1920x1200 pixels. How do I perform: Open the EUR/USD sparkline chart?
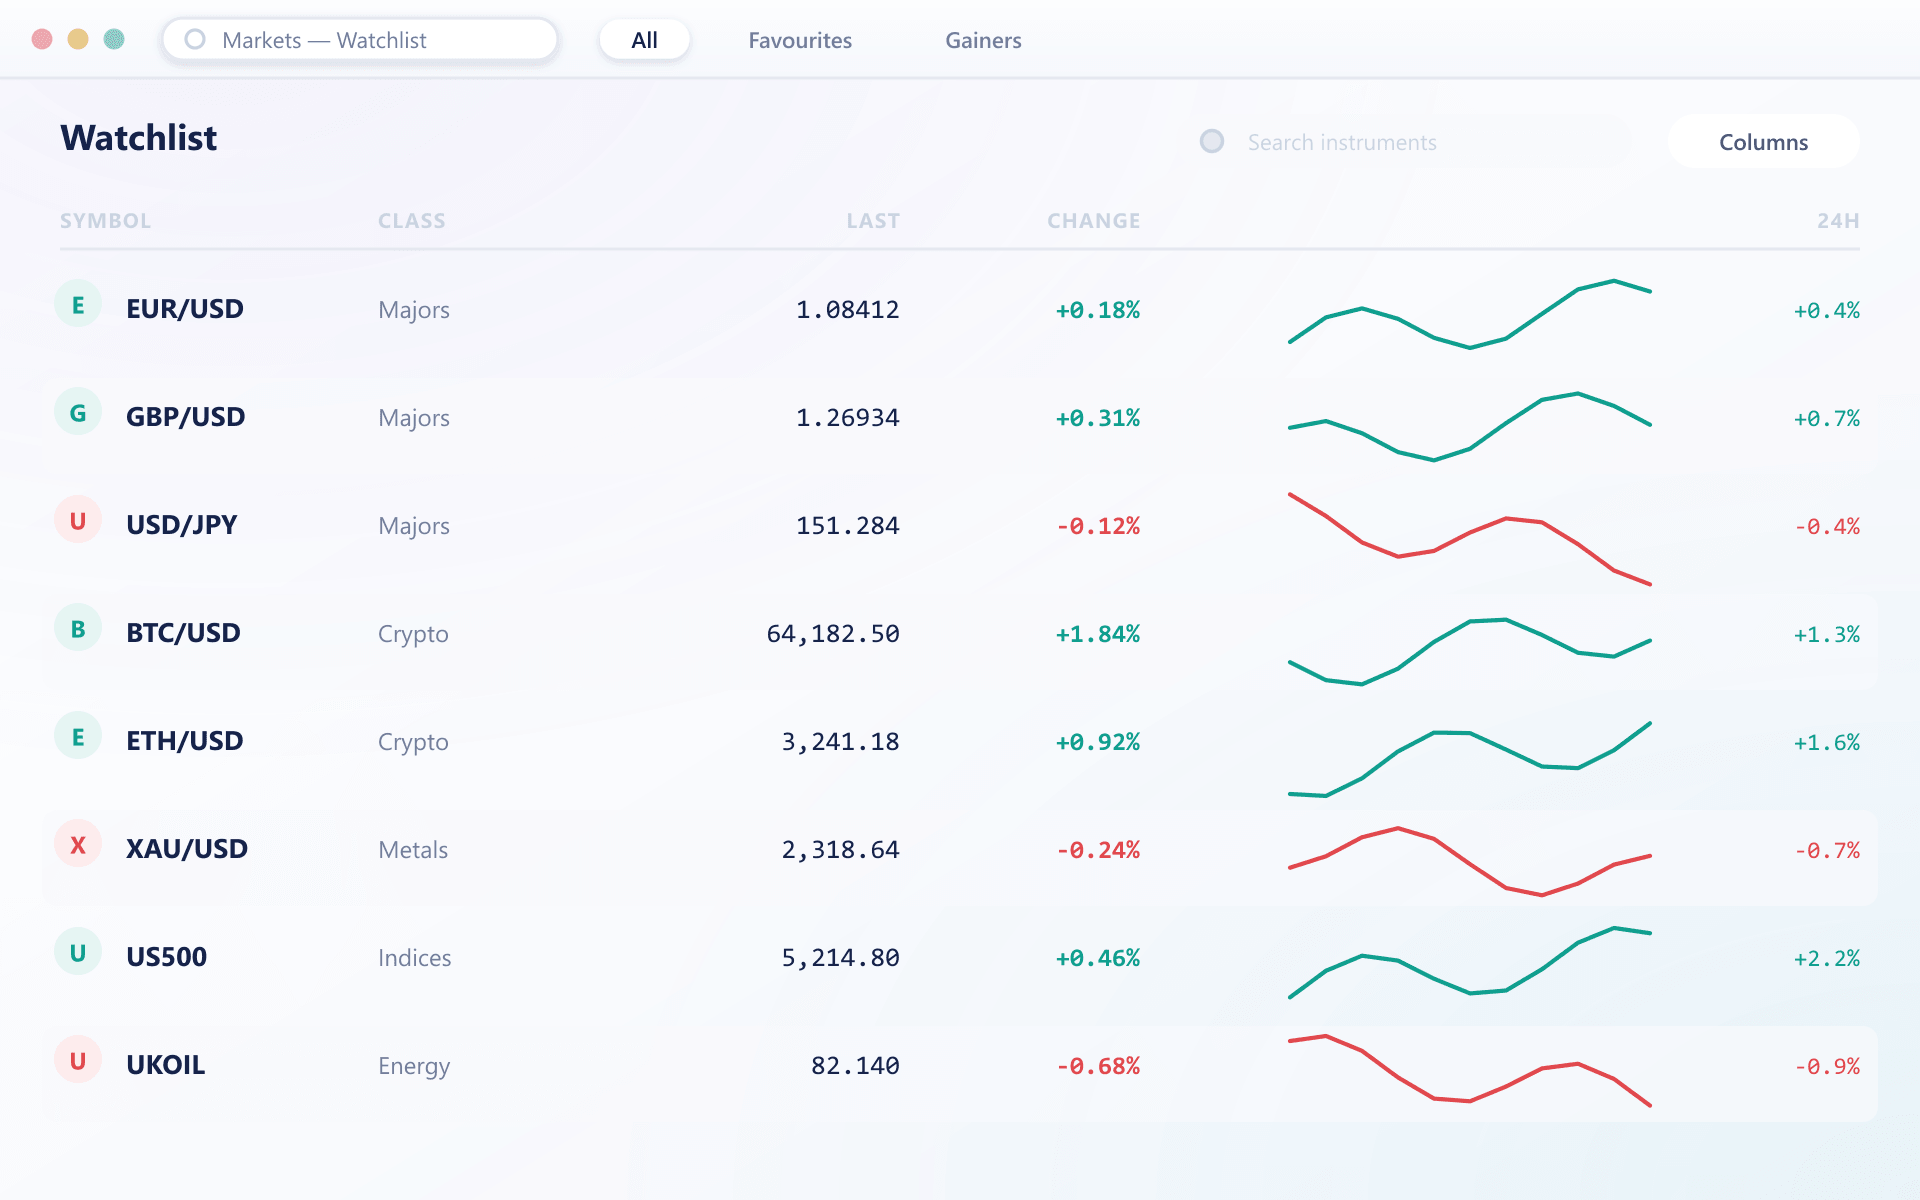click(1470, 313)
